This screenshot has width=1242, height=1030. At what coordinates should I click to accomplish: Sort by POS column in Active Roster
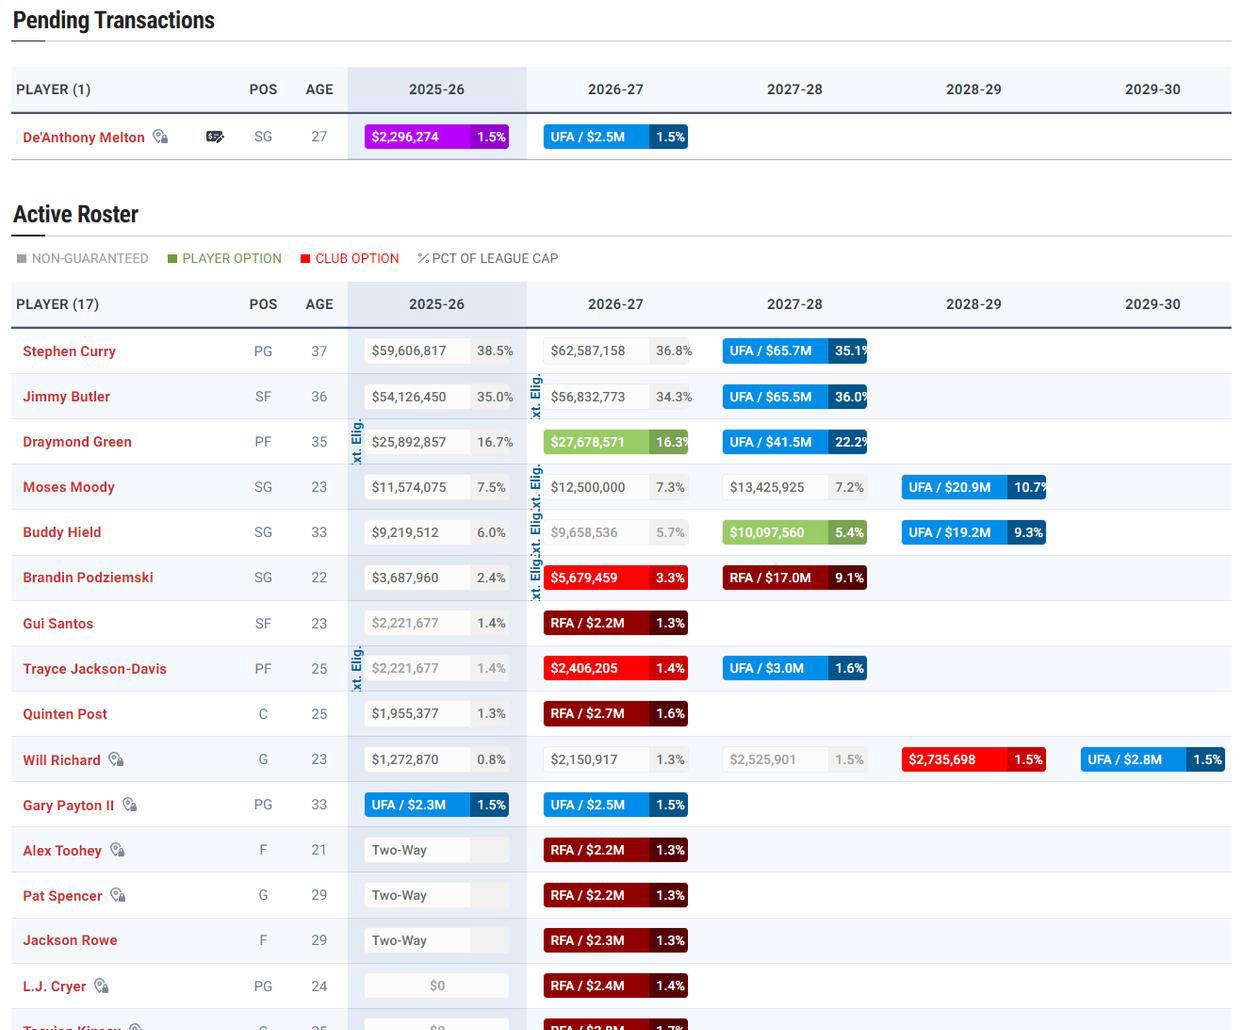click(263, 304)
